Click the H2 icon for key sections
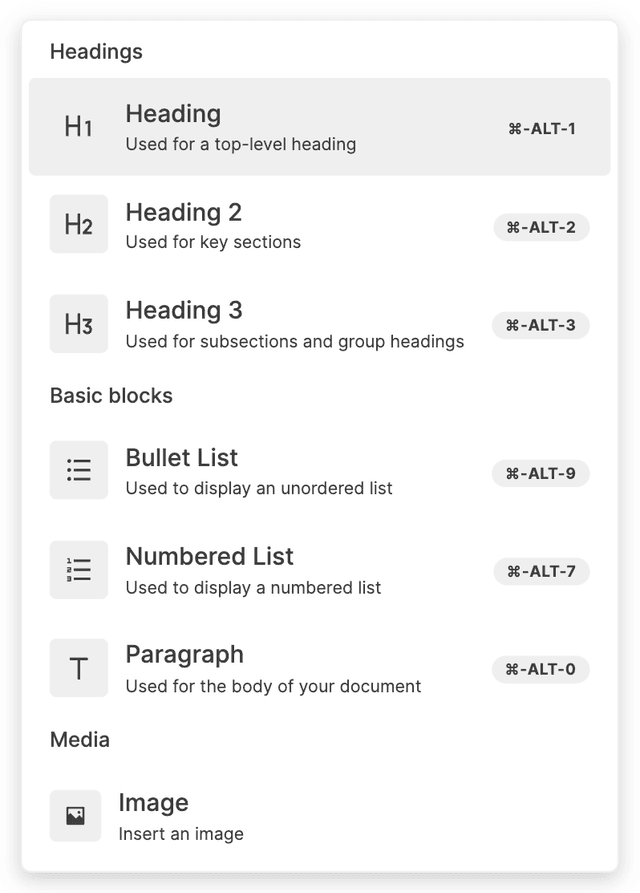Screen dimensions: 640x893 [79, 224]
